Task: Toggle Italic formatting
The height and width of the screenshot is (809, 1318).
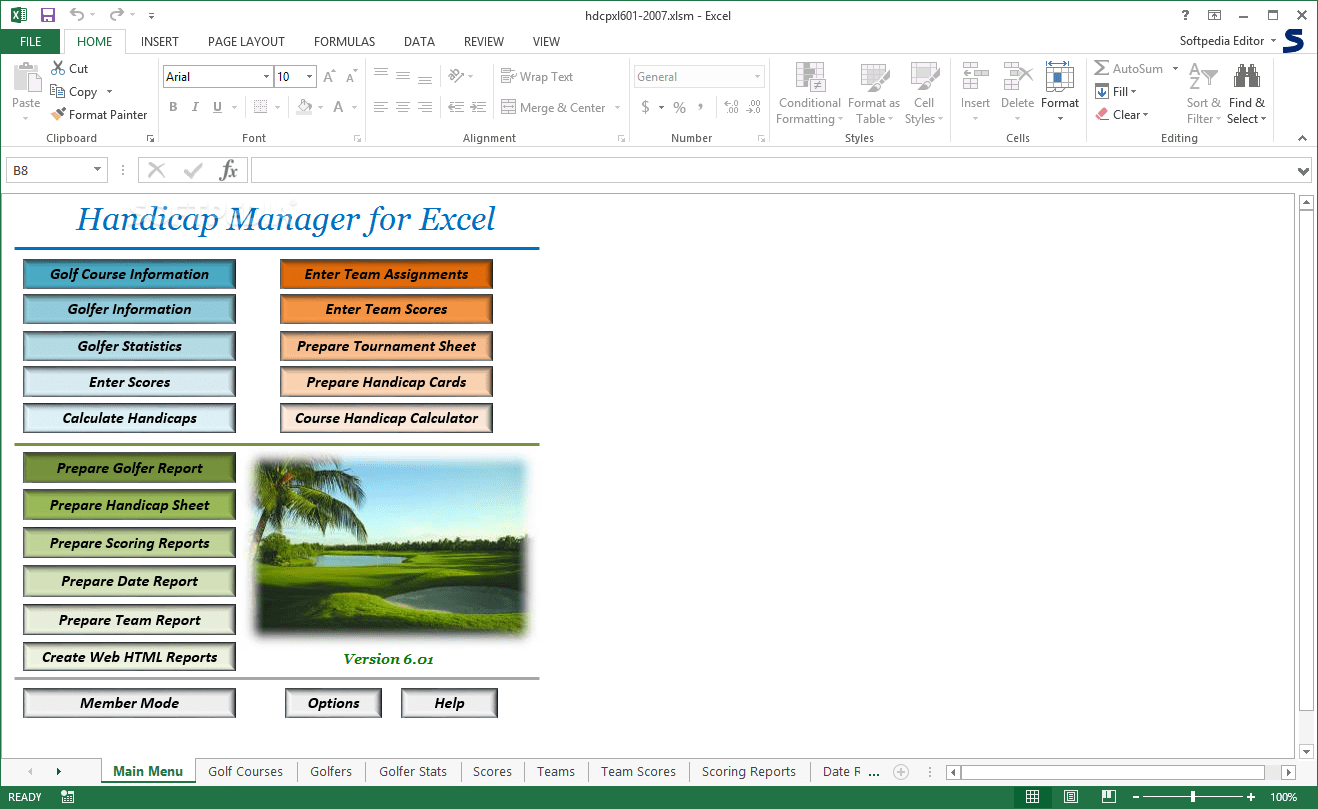Action: click(x=195, y=107)
